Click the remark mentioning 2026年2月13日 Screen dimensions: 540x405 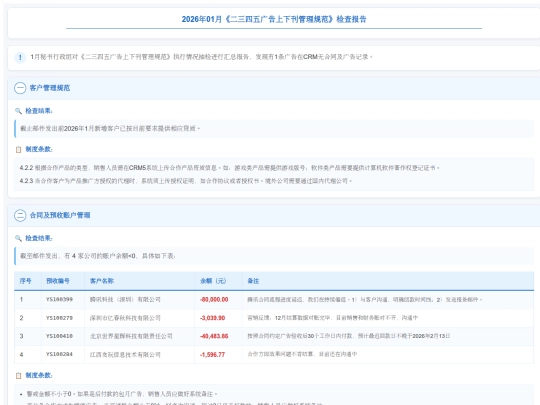(349, 336)
